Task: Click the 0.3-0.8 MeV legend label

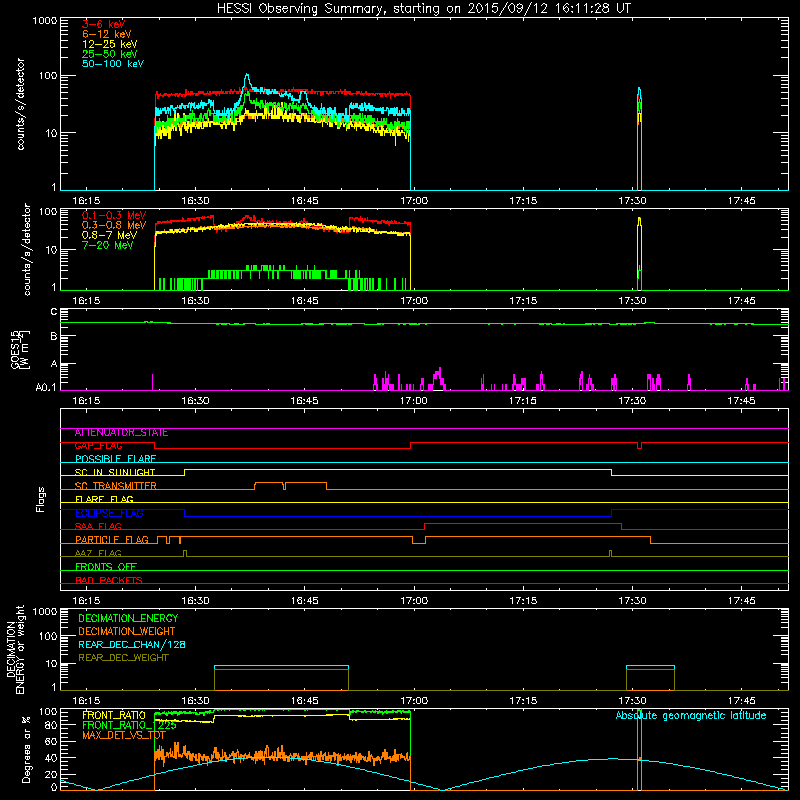Action: click(x=114, y=225)
